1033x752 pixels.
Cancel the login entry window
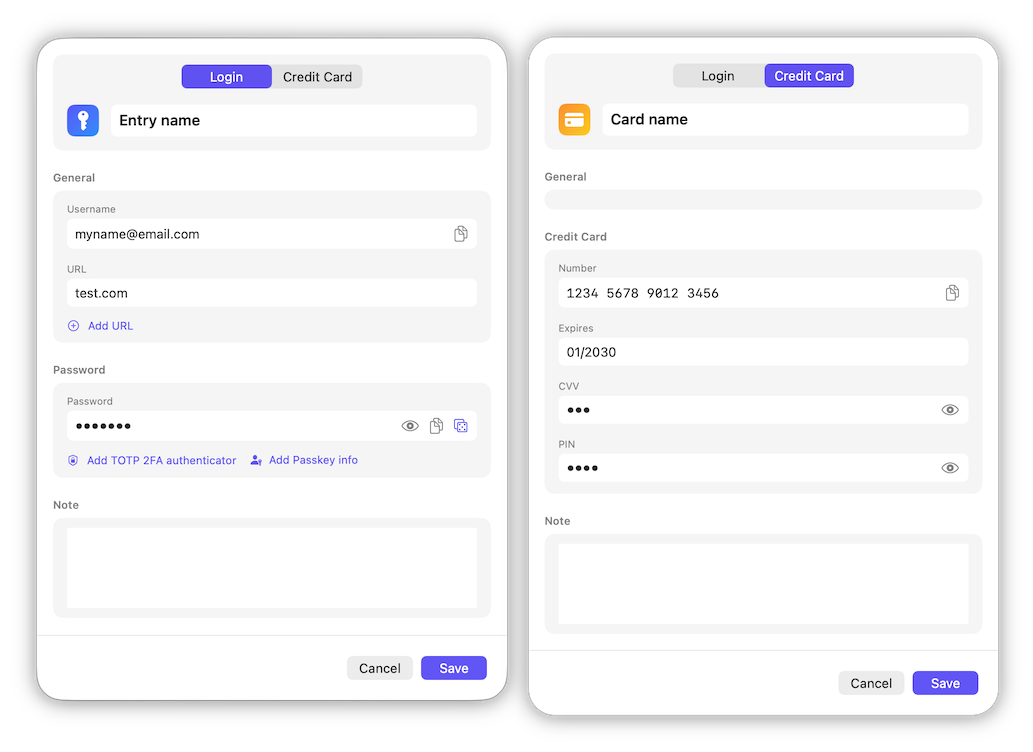coord(380,668)
